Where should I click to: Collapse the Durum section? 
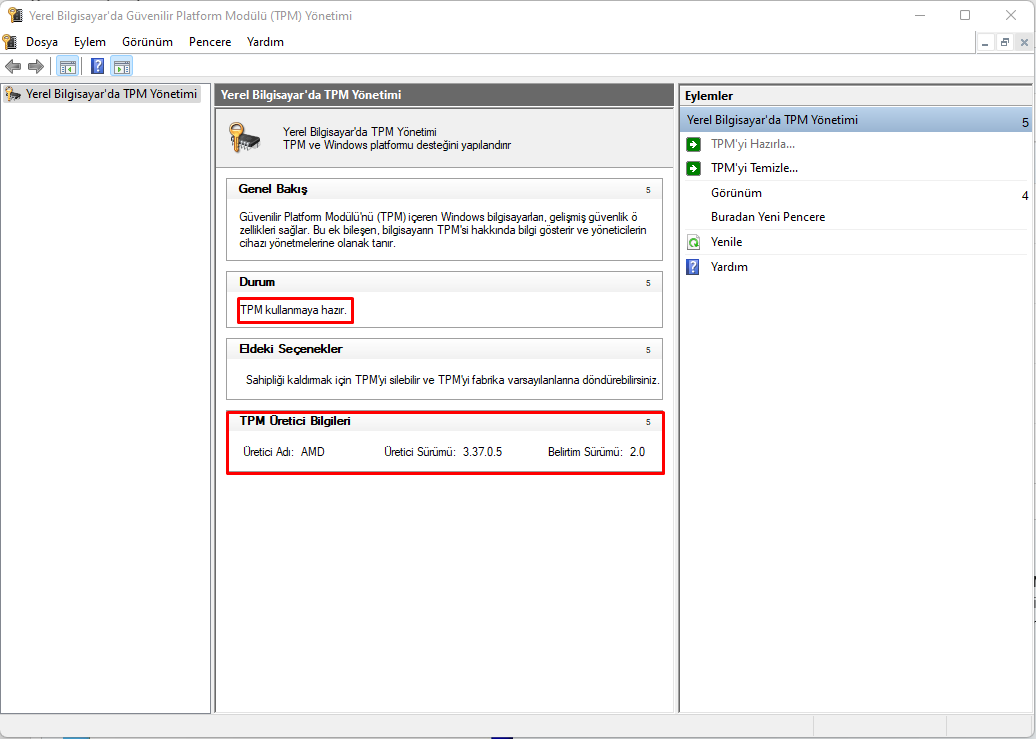click(x=648, y=283)
